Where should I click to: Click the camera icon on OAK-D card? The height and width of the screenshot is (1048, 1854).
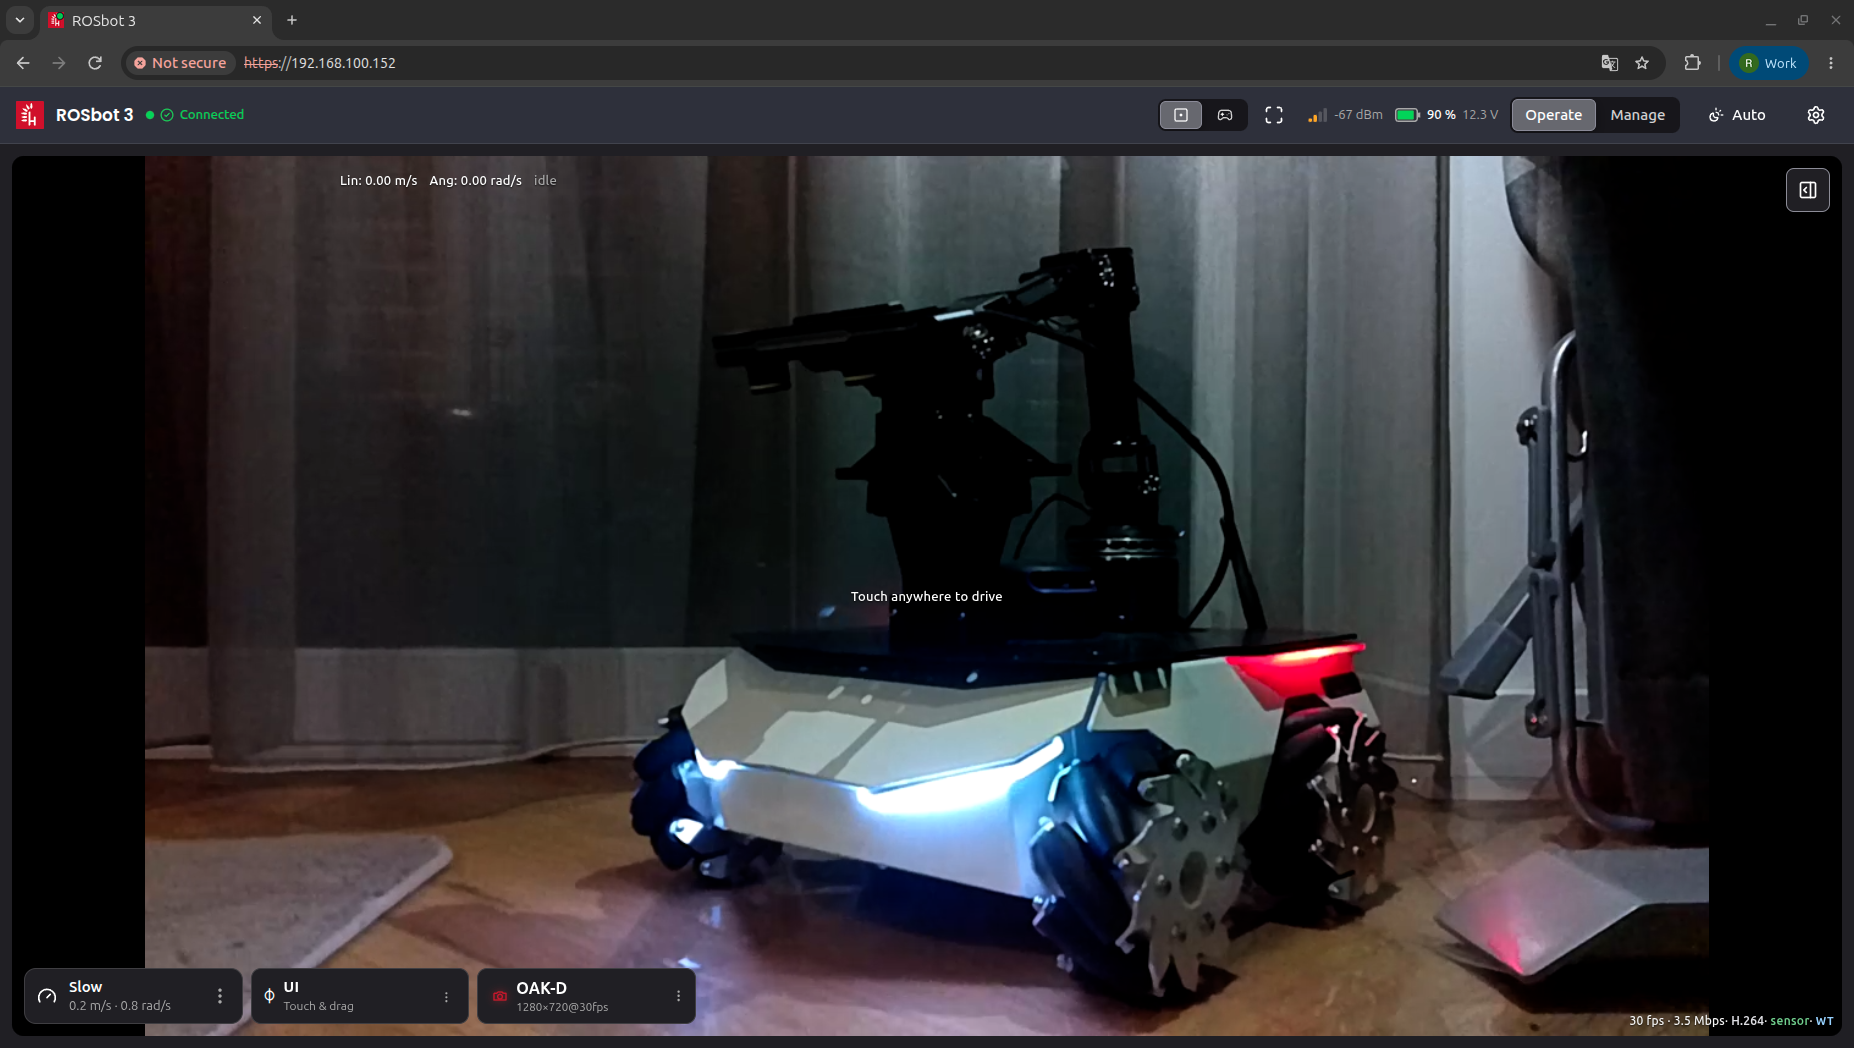(x=500, y=996)
